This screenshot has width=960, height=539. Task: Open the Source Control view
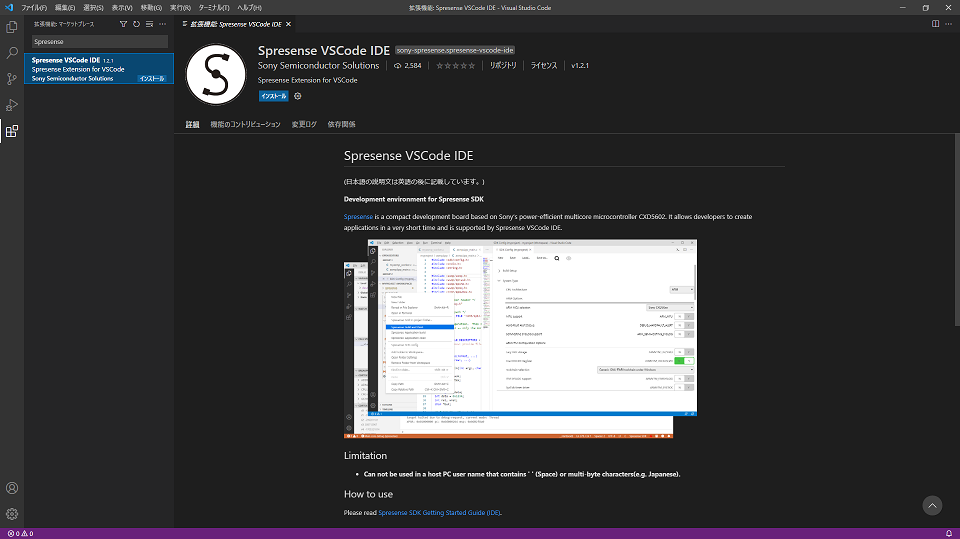point(12,79)
